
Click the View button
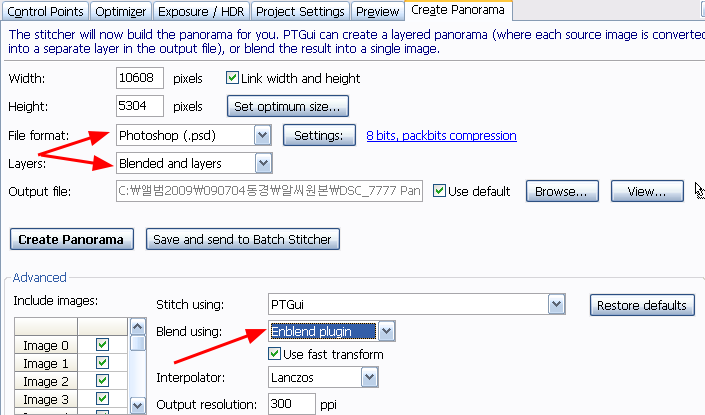tap(647, 191)
